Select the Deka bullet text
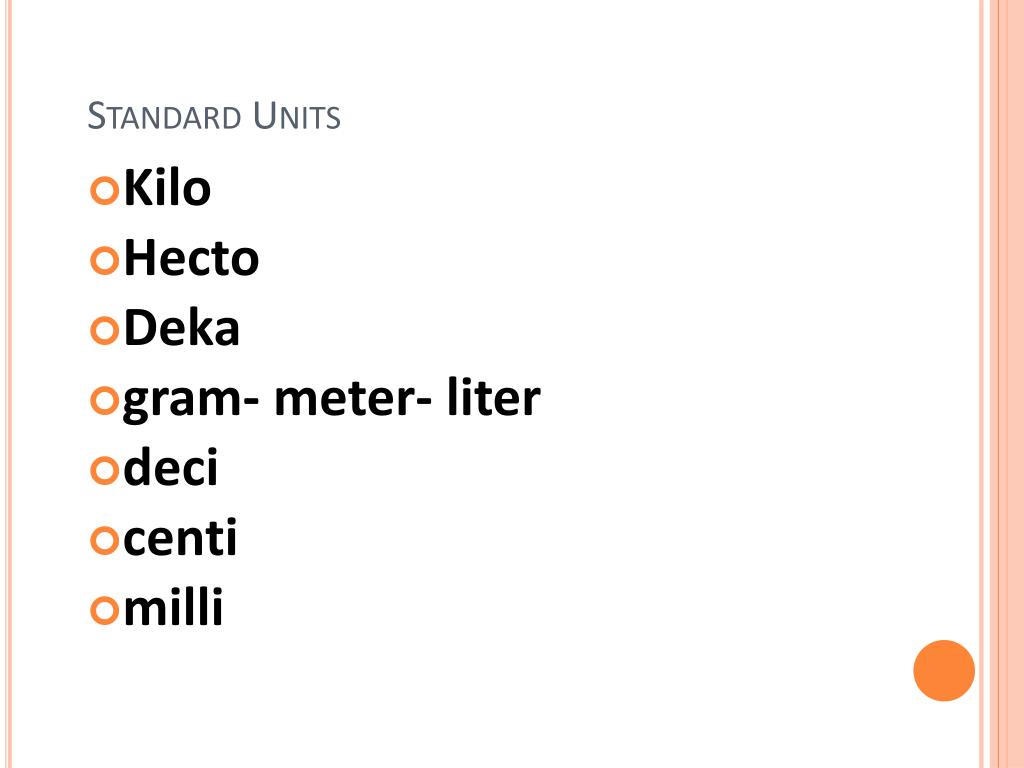The height and width of the screenshot is (768, 1024). click(x=182, y=328)
